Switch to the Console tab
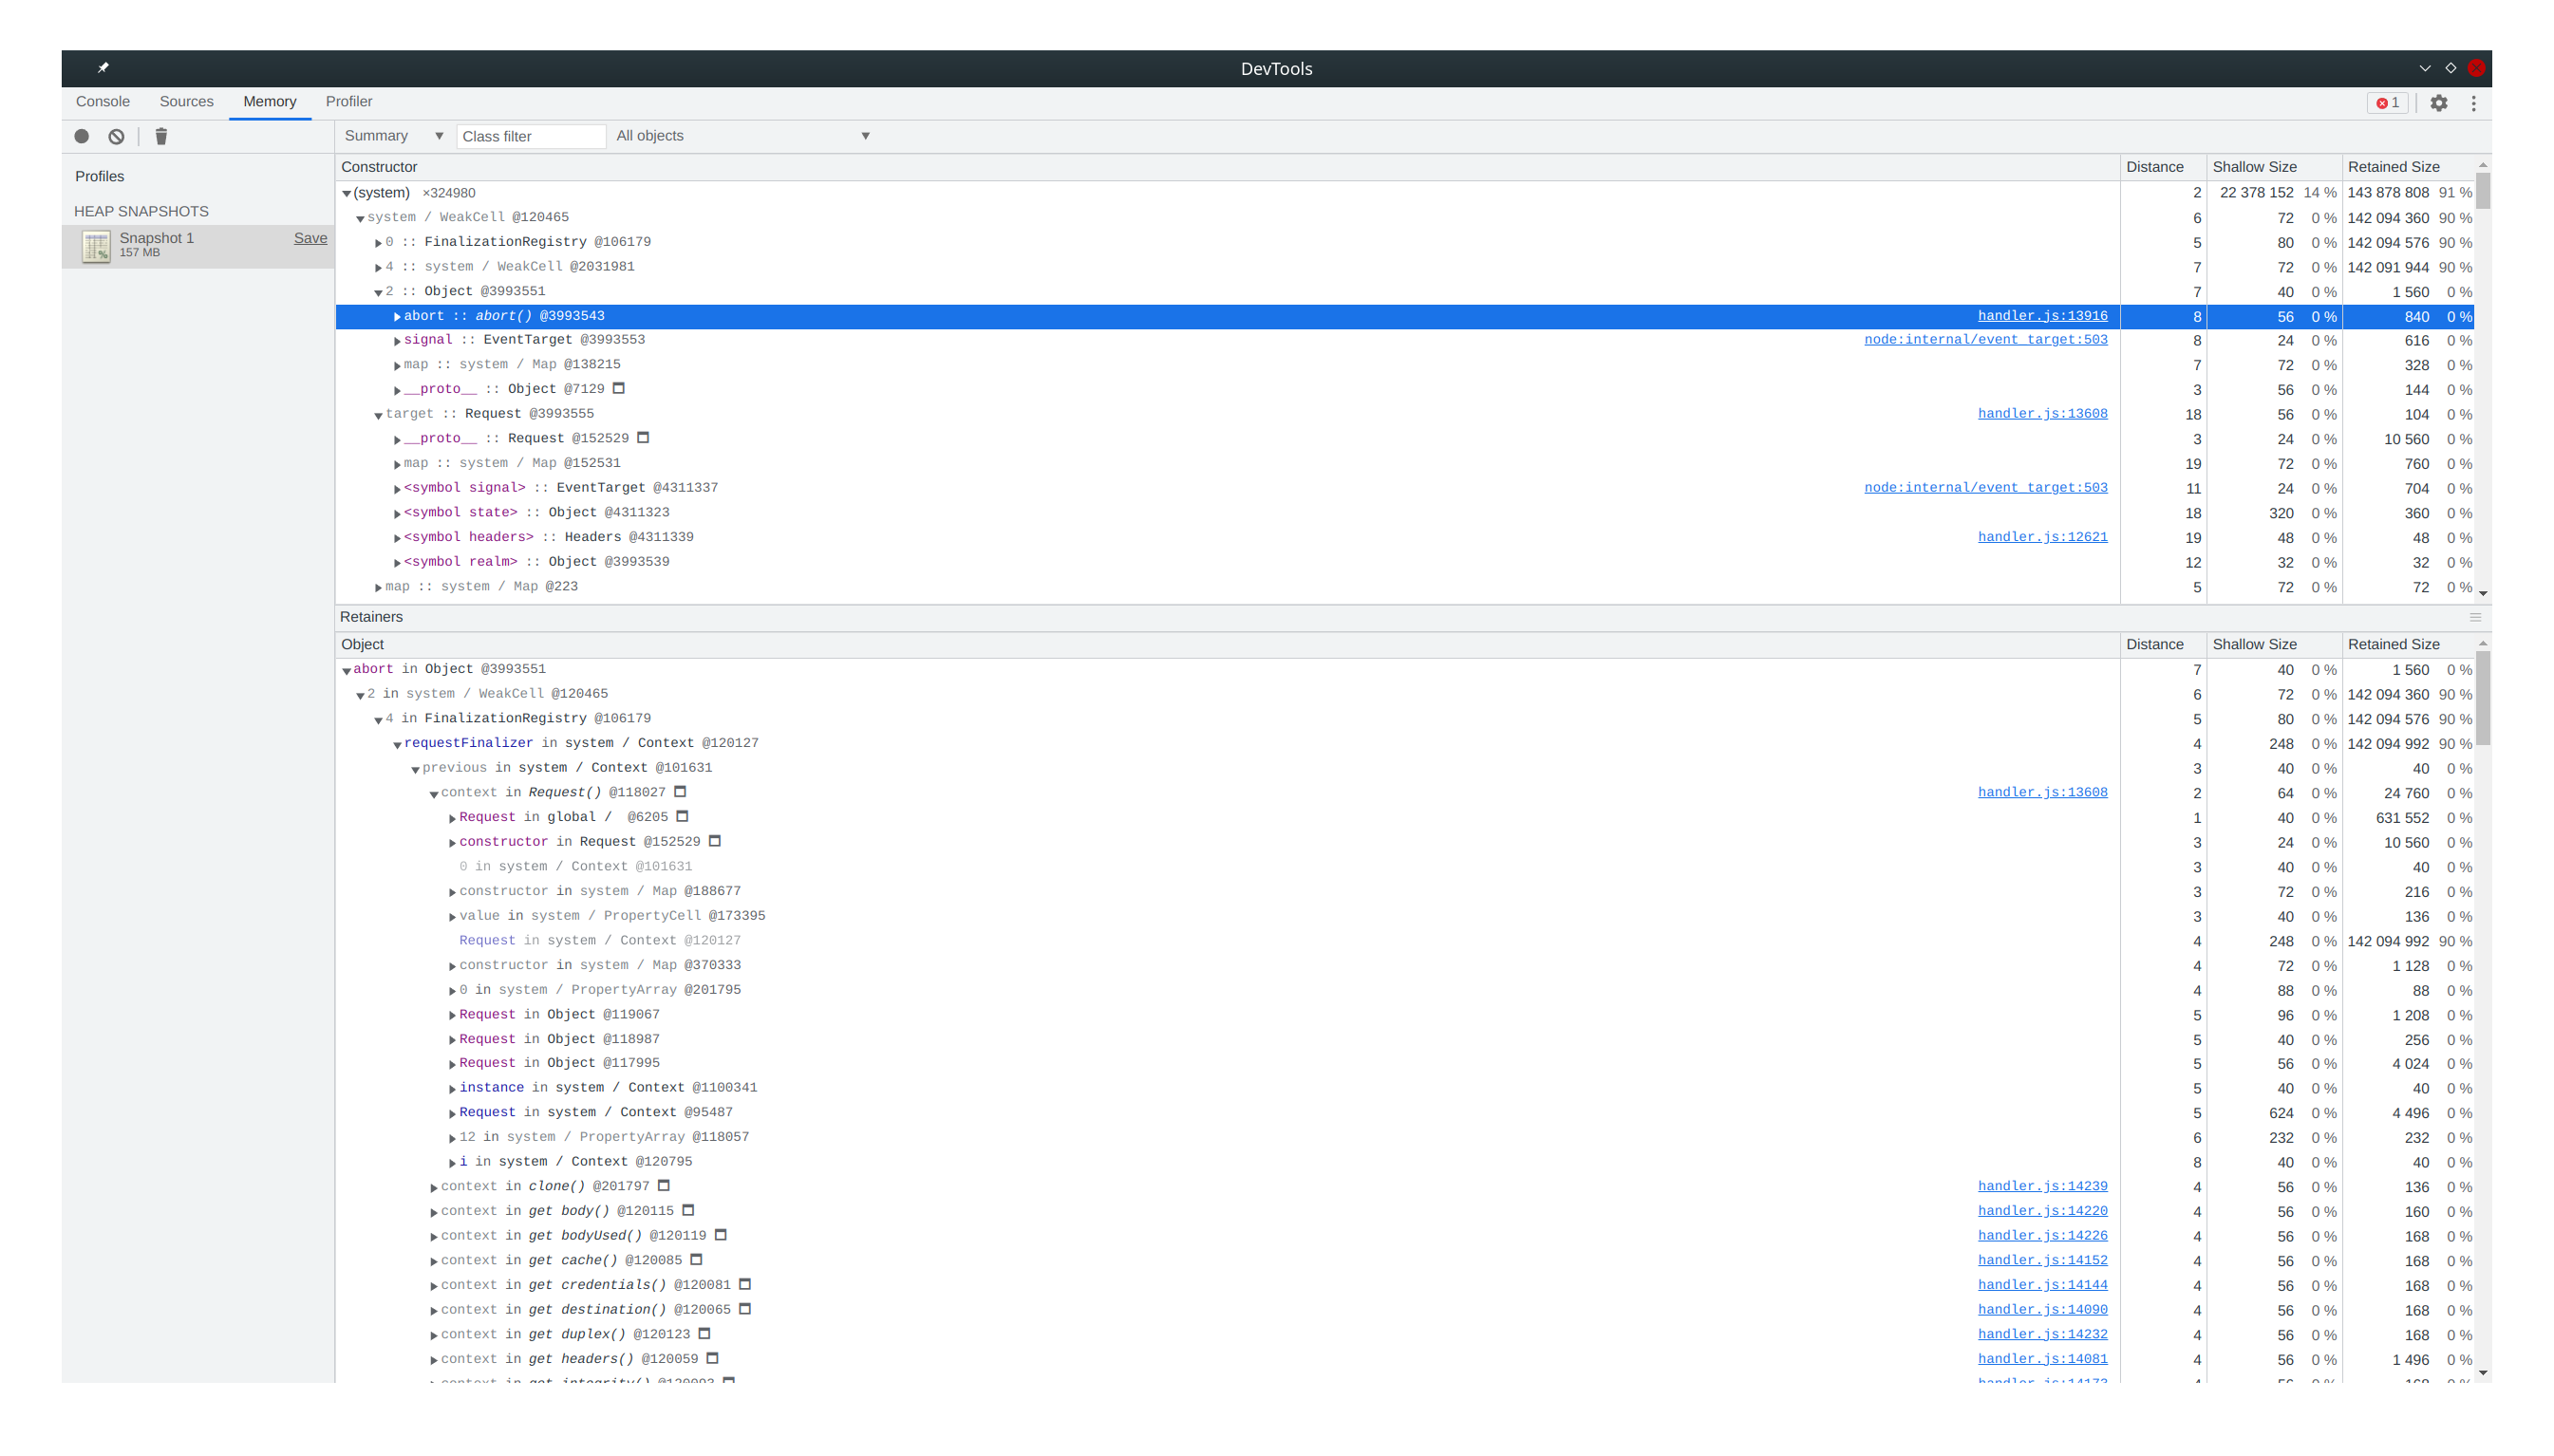 click(x=102, y=101)
